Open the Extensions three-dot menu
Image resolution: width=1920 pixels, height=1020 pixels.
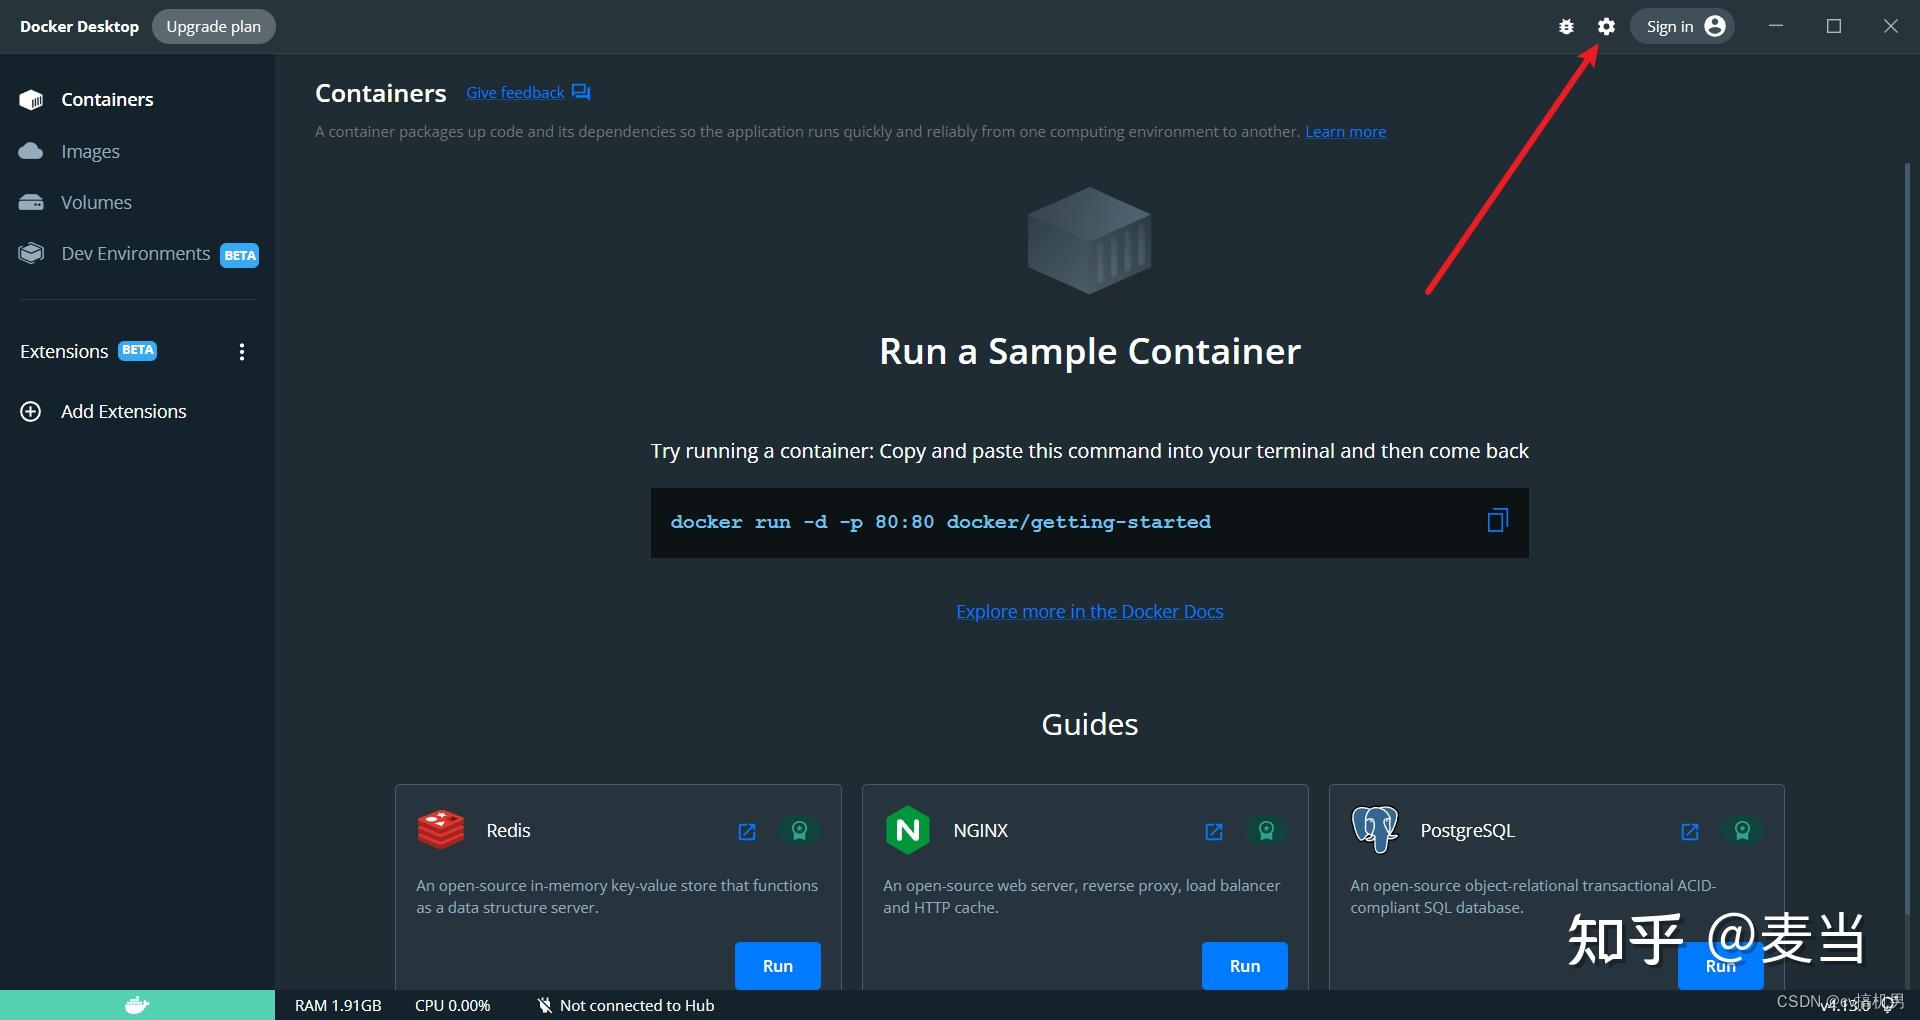pos(241,352)
